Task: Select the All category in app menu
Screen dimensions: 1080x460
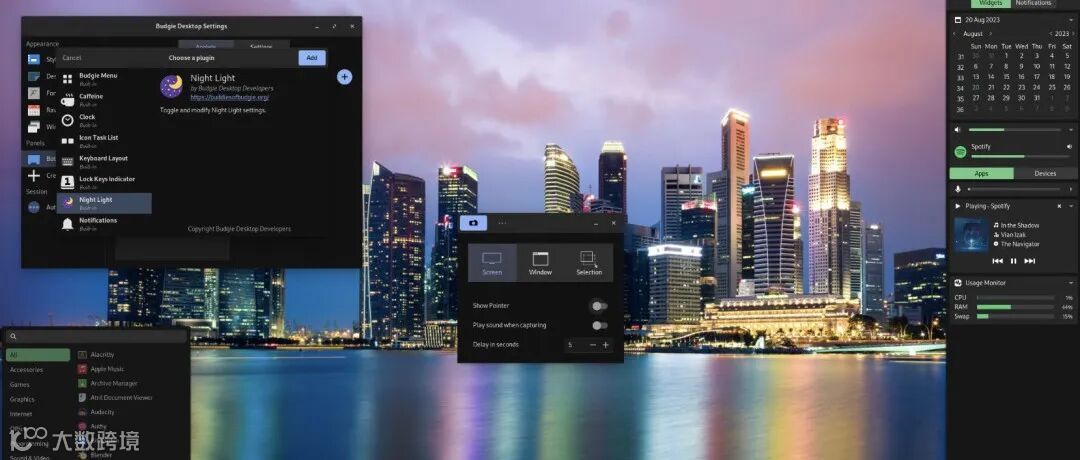Action: 39,355
